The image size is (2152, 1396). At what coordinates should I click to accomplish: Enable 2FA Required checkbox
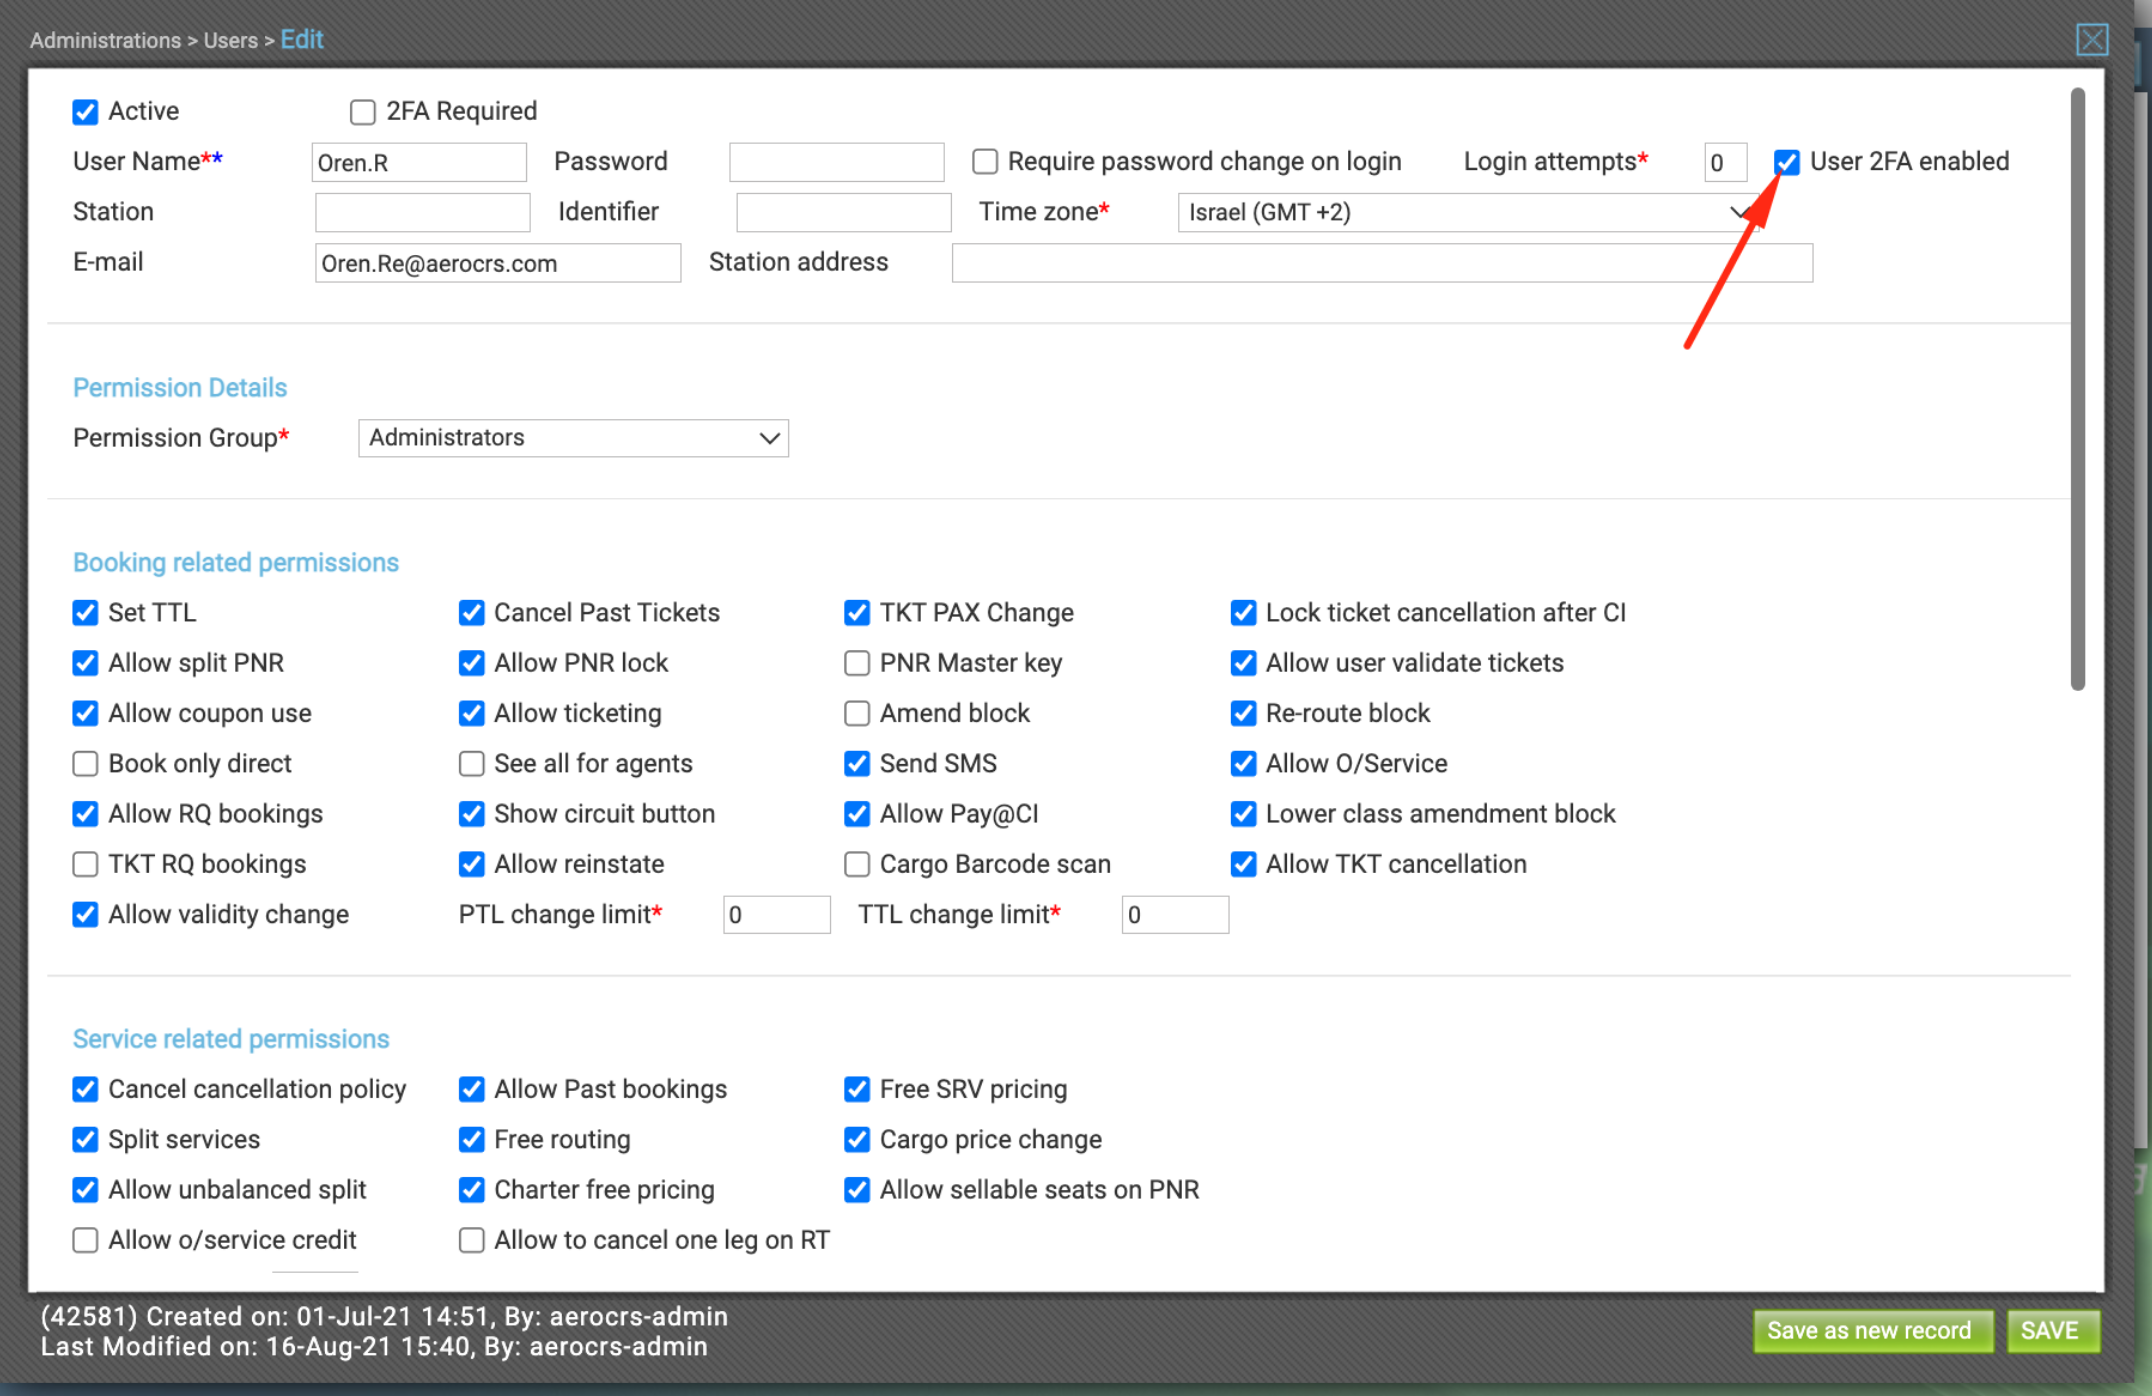tap(363, 112)
